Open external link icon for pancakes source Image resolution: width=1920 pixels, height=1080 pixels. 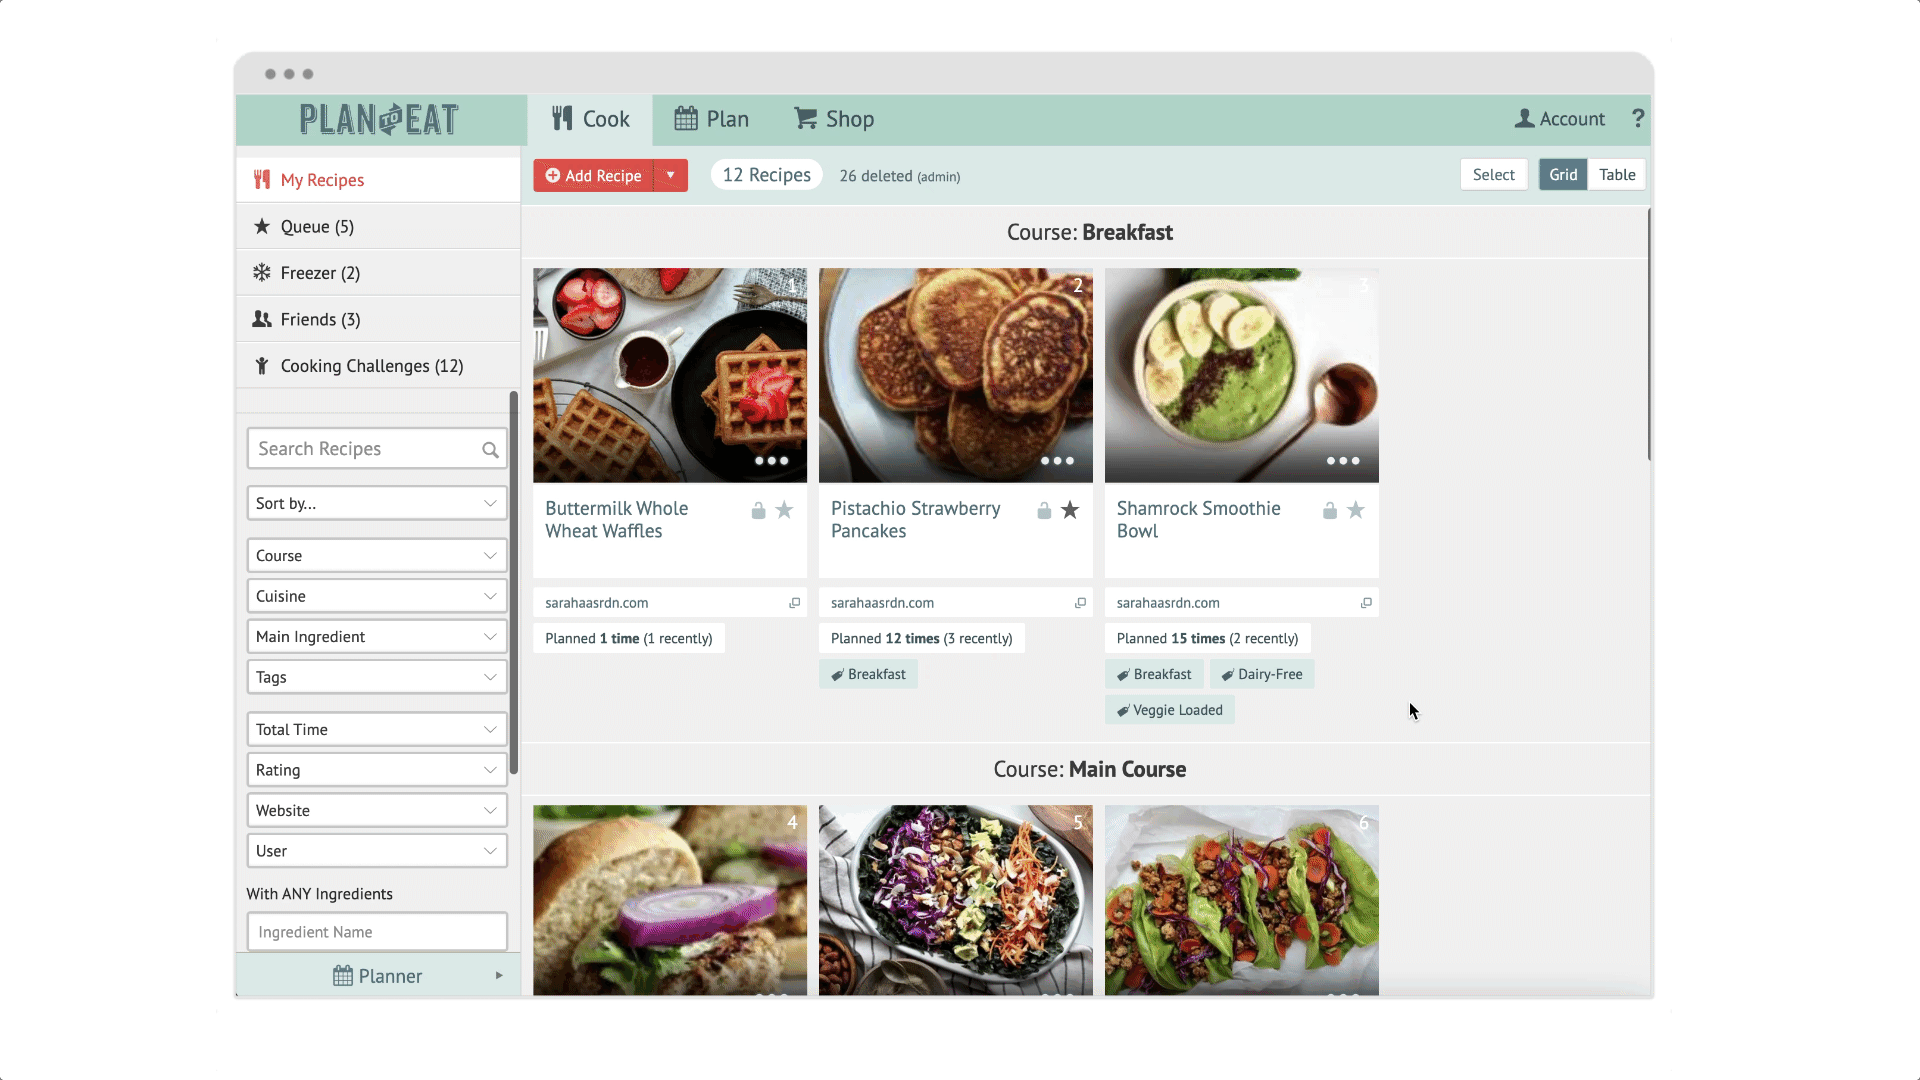(x=1080, y=603)
